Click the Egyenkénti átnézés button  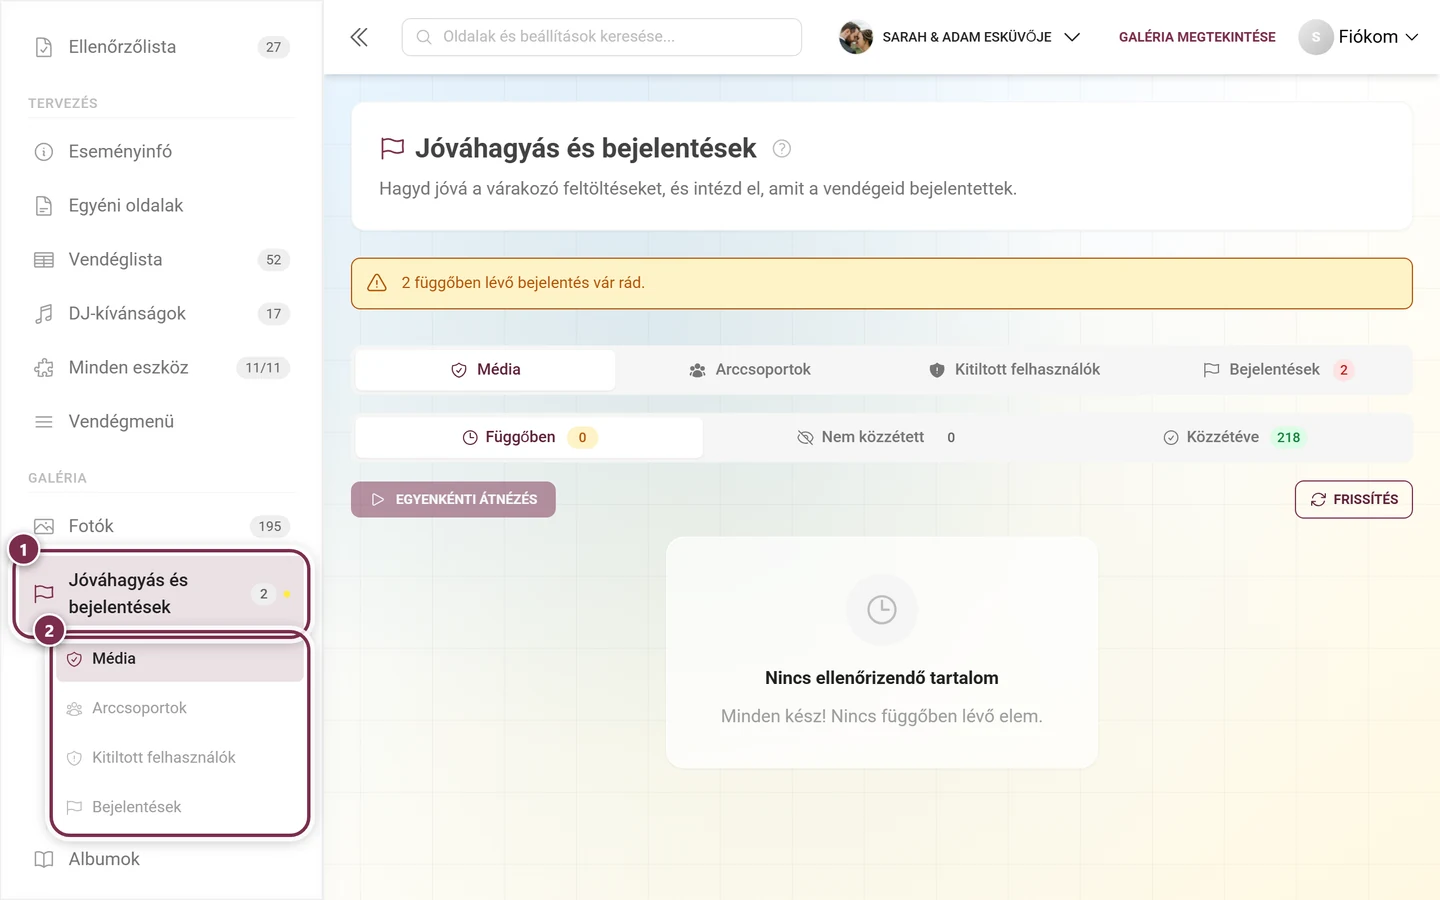click(453, 499)
